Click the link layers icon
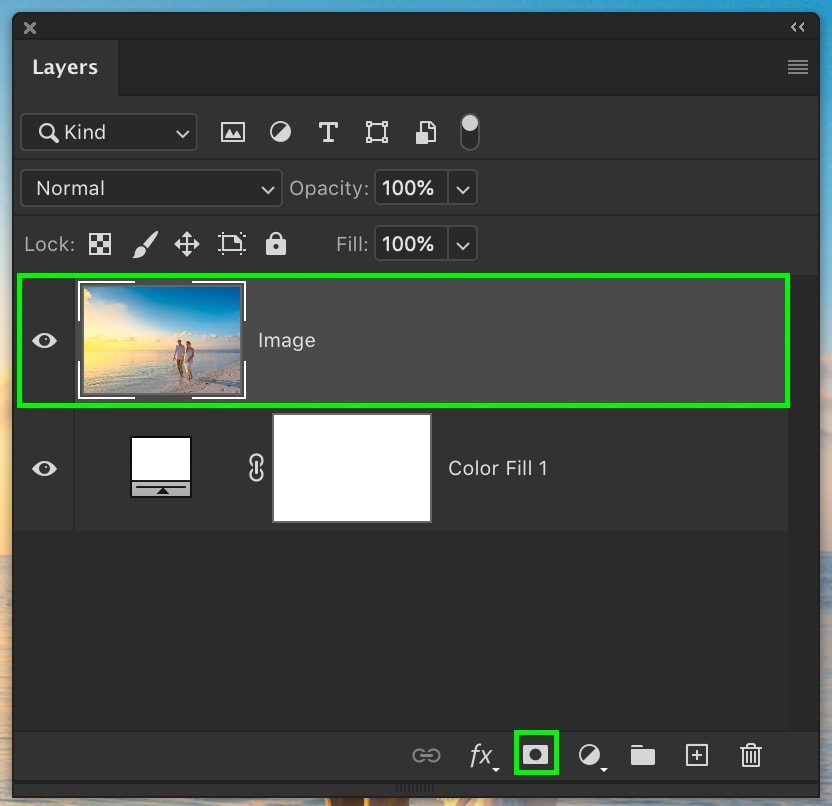832x806 pixels. pyautogui.click(x=426, y=755)
